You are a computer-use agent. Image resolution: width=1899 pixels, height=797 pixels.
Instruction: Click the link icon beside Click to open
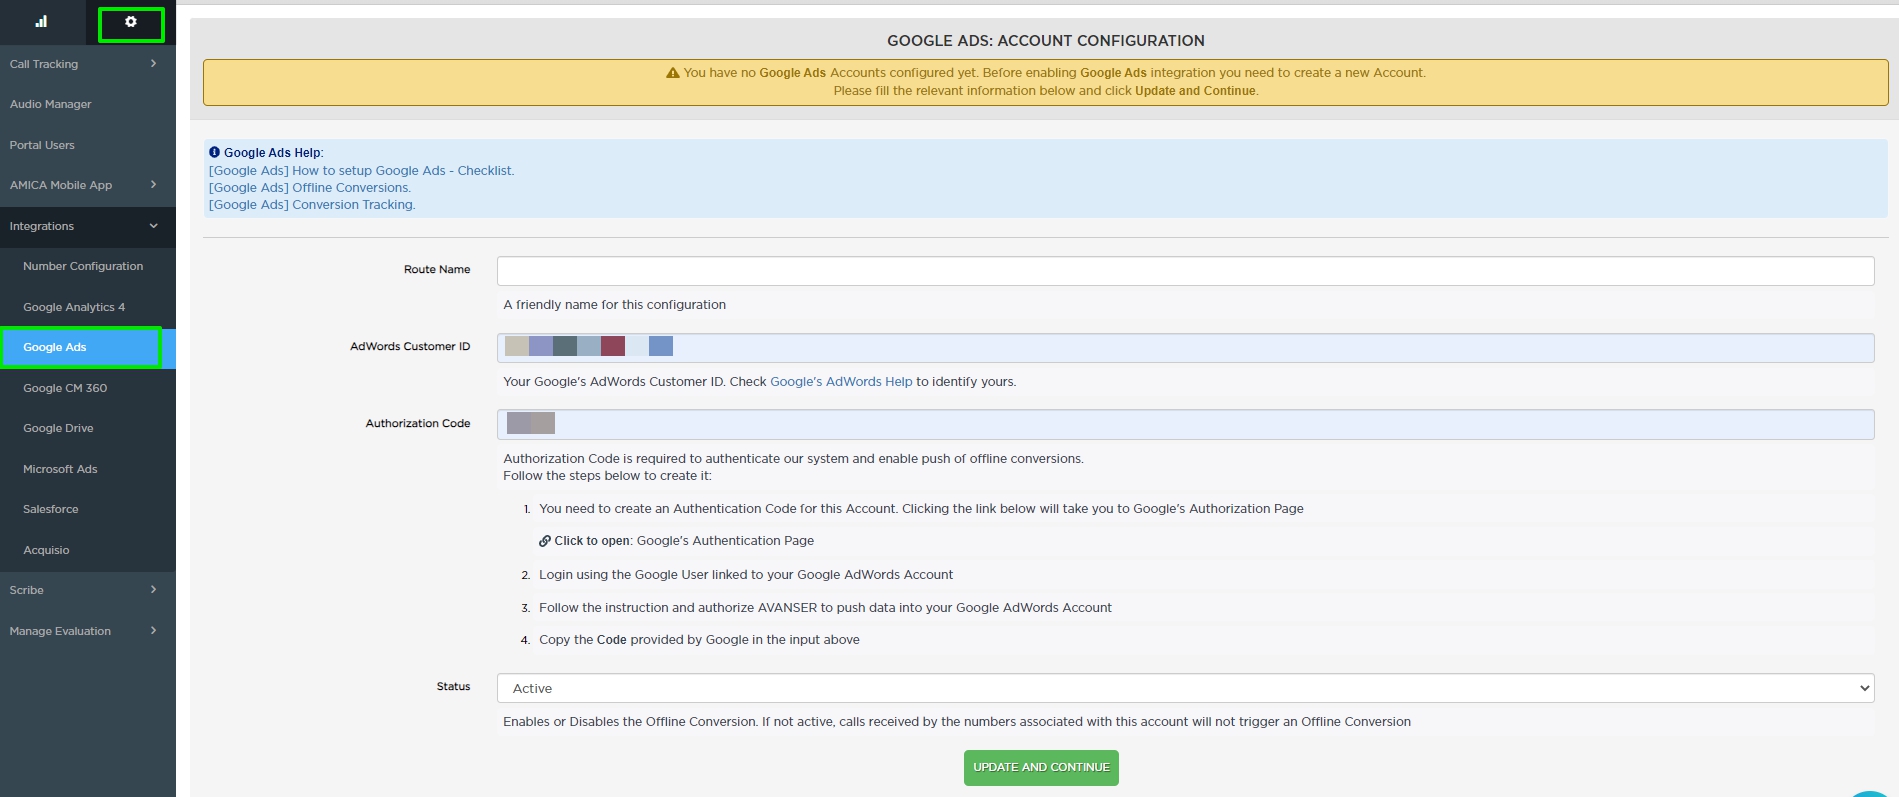point(545,541)
